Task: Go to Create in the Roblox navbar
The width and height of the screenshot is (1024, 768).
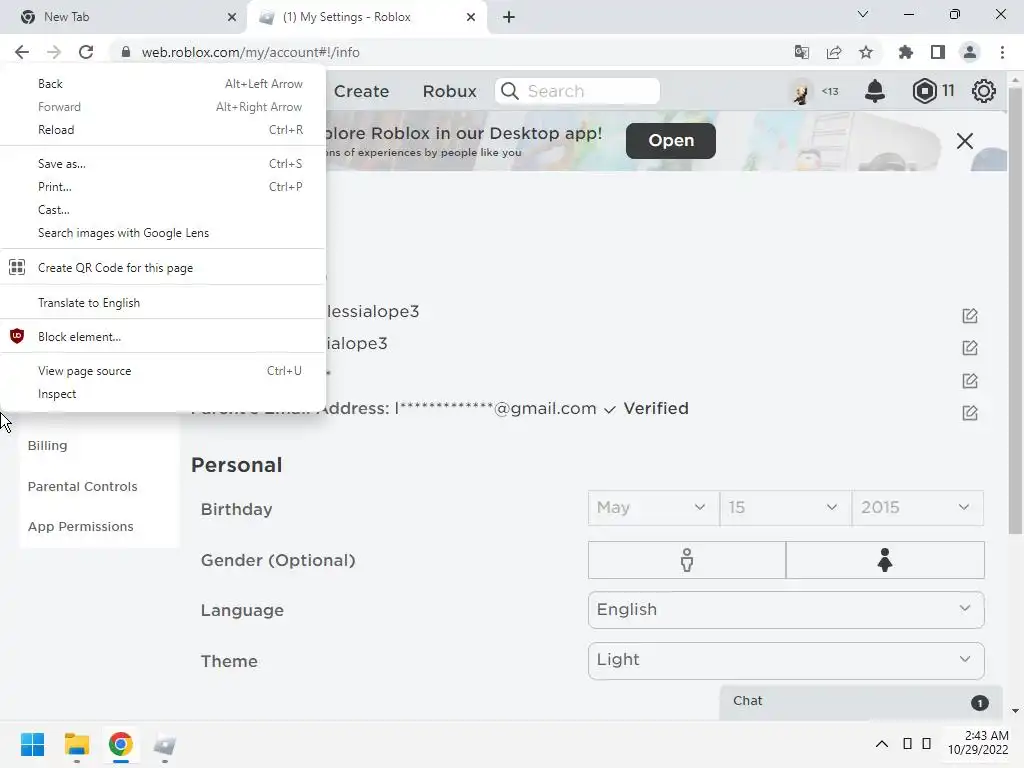Action: 361,91
